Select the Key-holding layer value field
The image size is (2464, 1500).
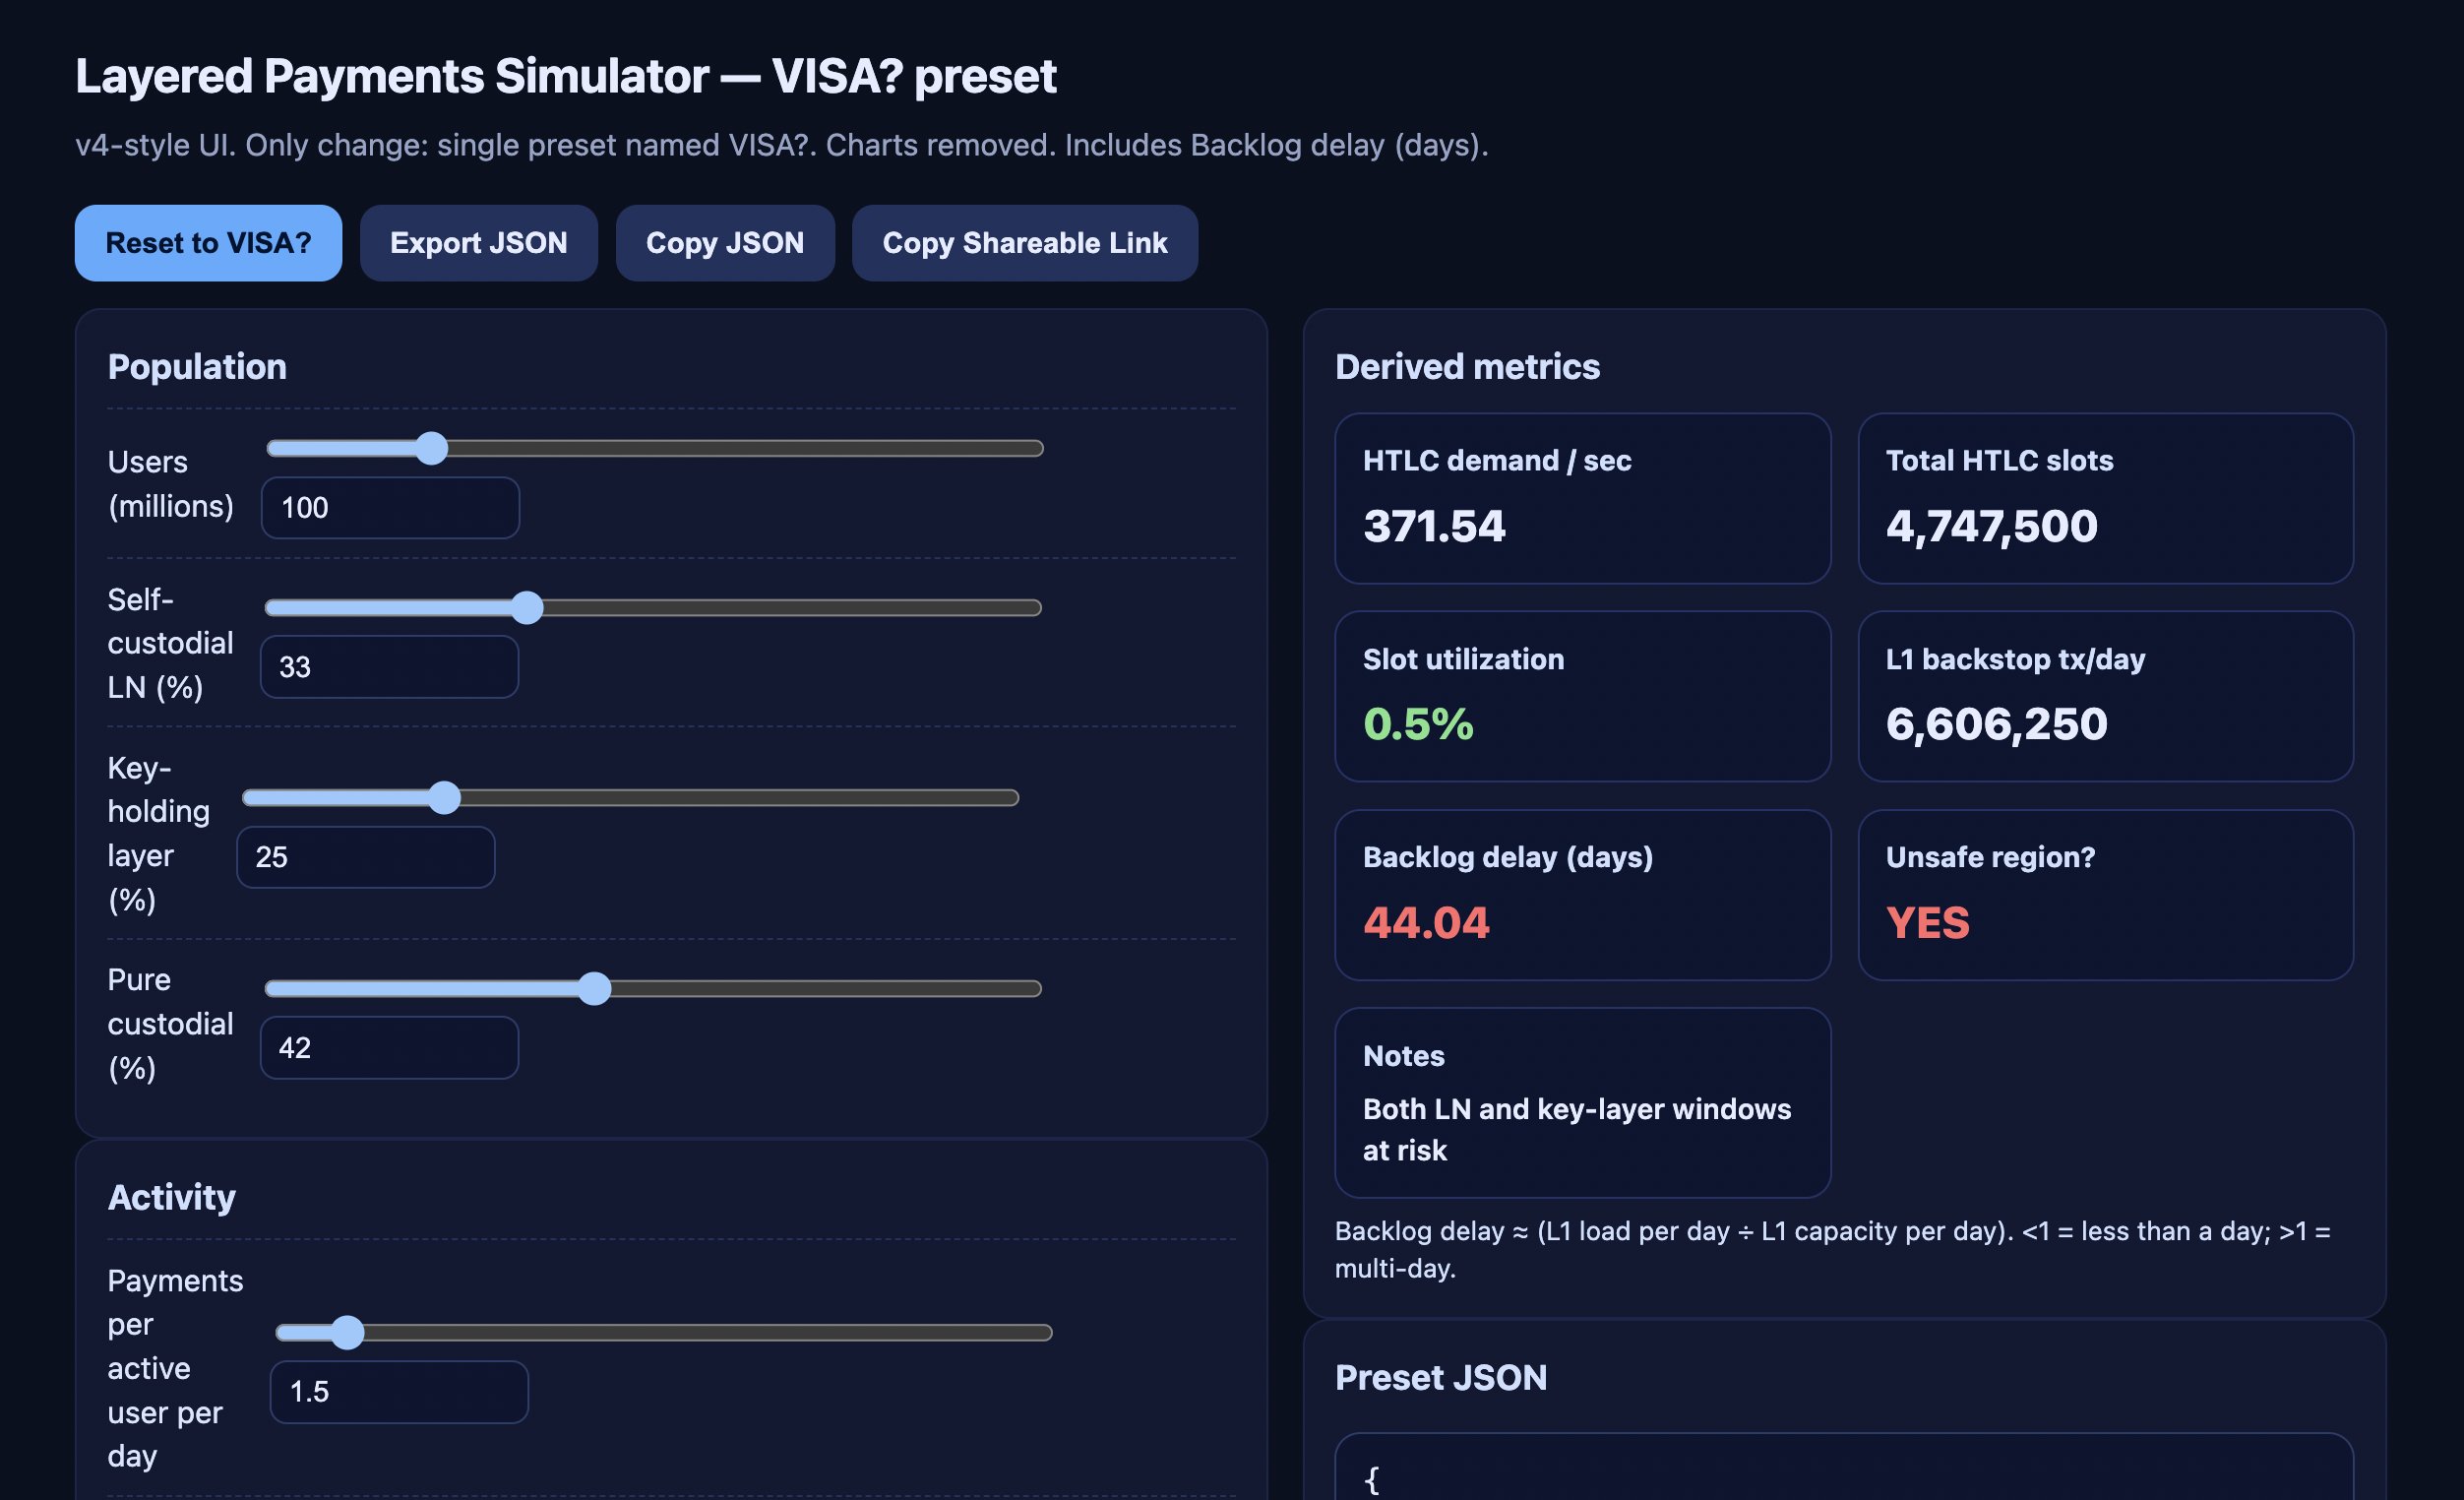365,857
